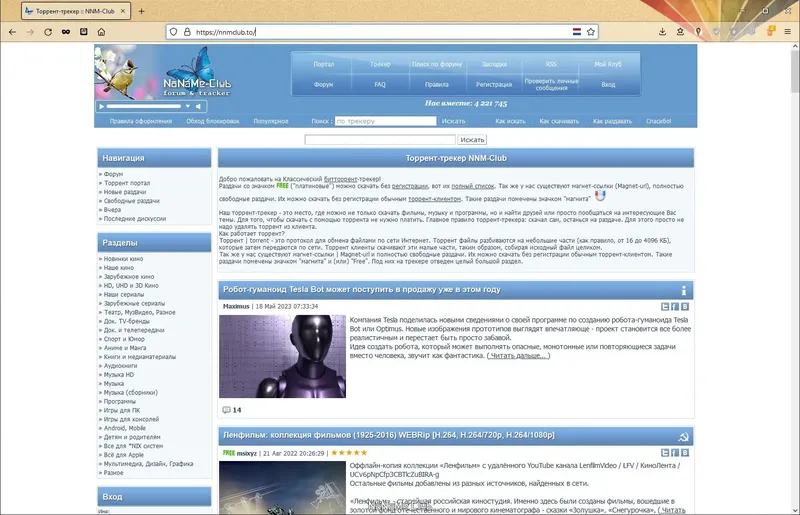The width and height of the screenshot is (800, 515).
Task: Click Читать дальше in Tesla Bot post
Action: (518, 356)
